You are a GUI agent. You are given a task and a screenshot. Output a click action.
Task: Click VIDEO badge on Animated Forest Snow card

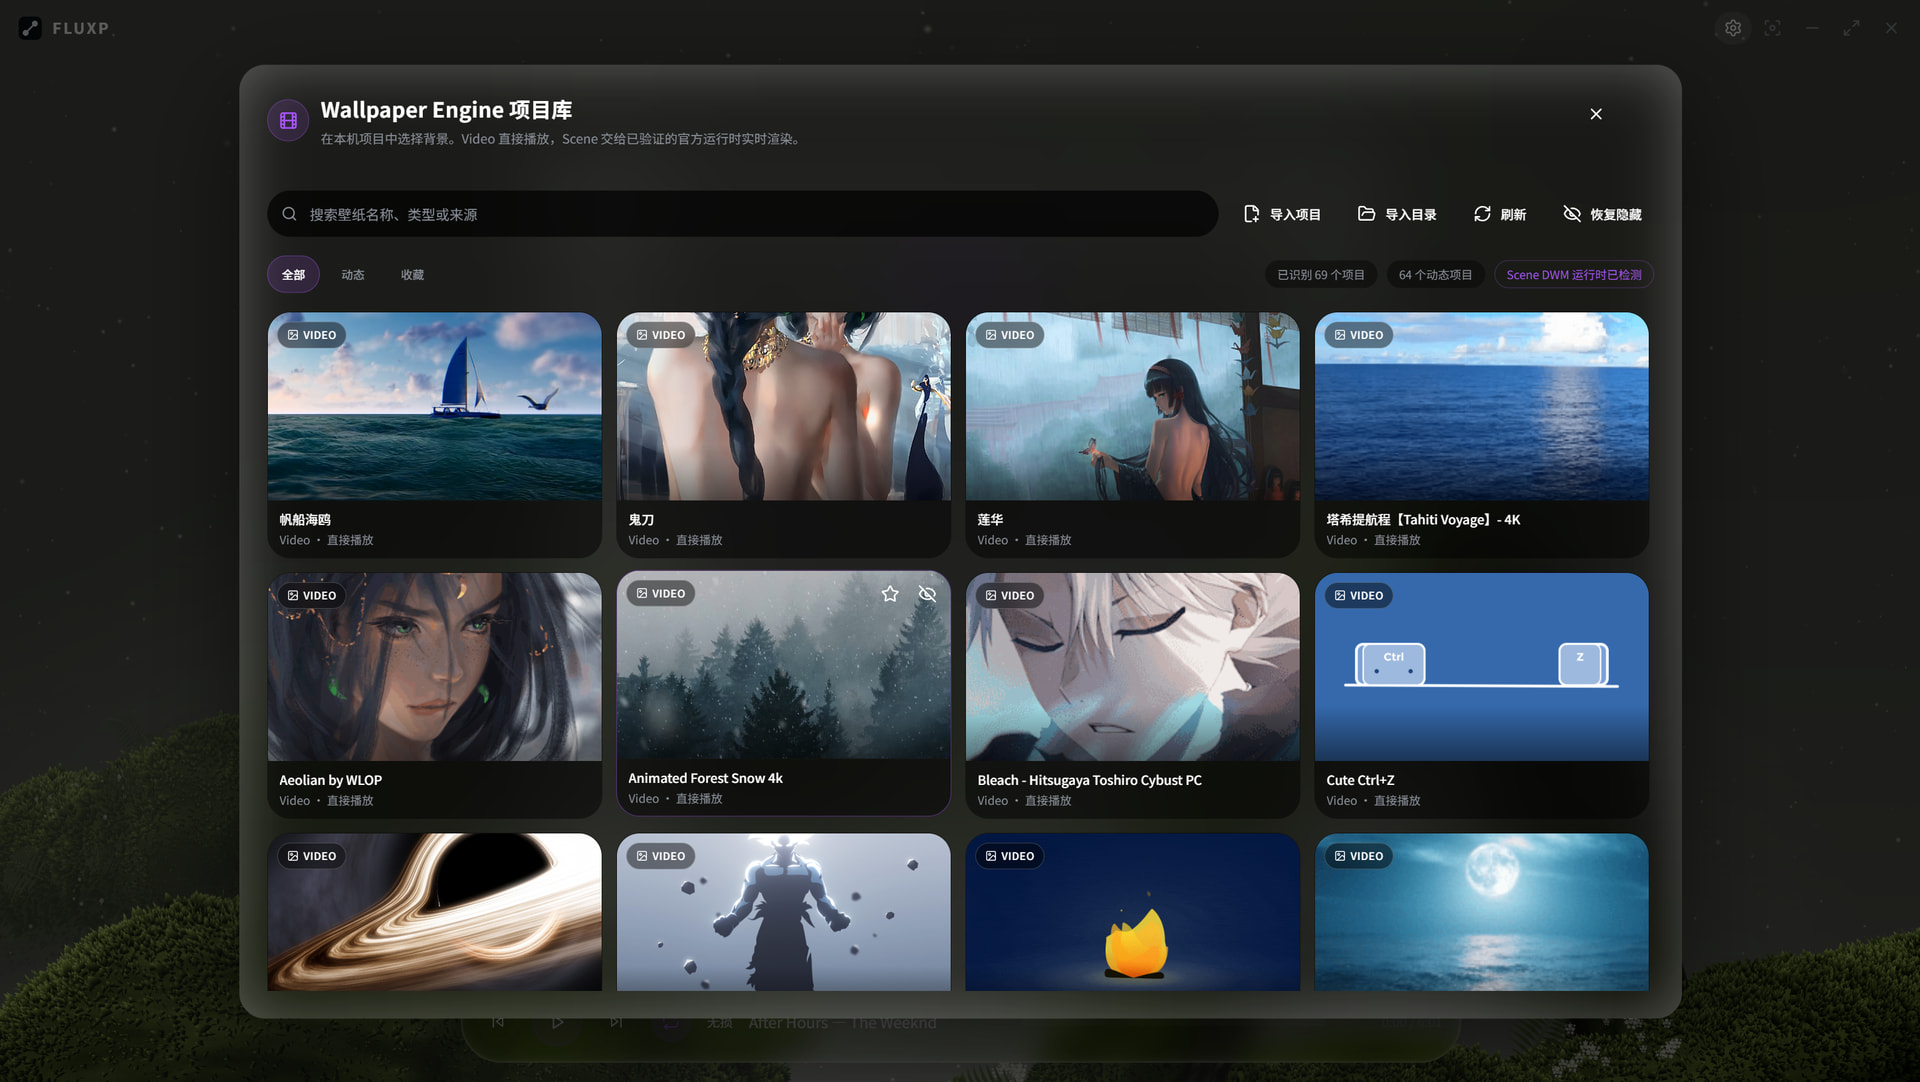pyautogui.click(x=661, y=594)
